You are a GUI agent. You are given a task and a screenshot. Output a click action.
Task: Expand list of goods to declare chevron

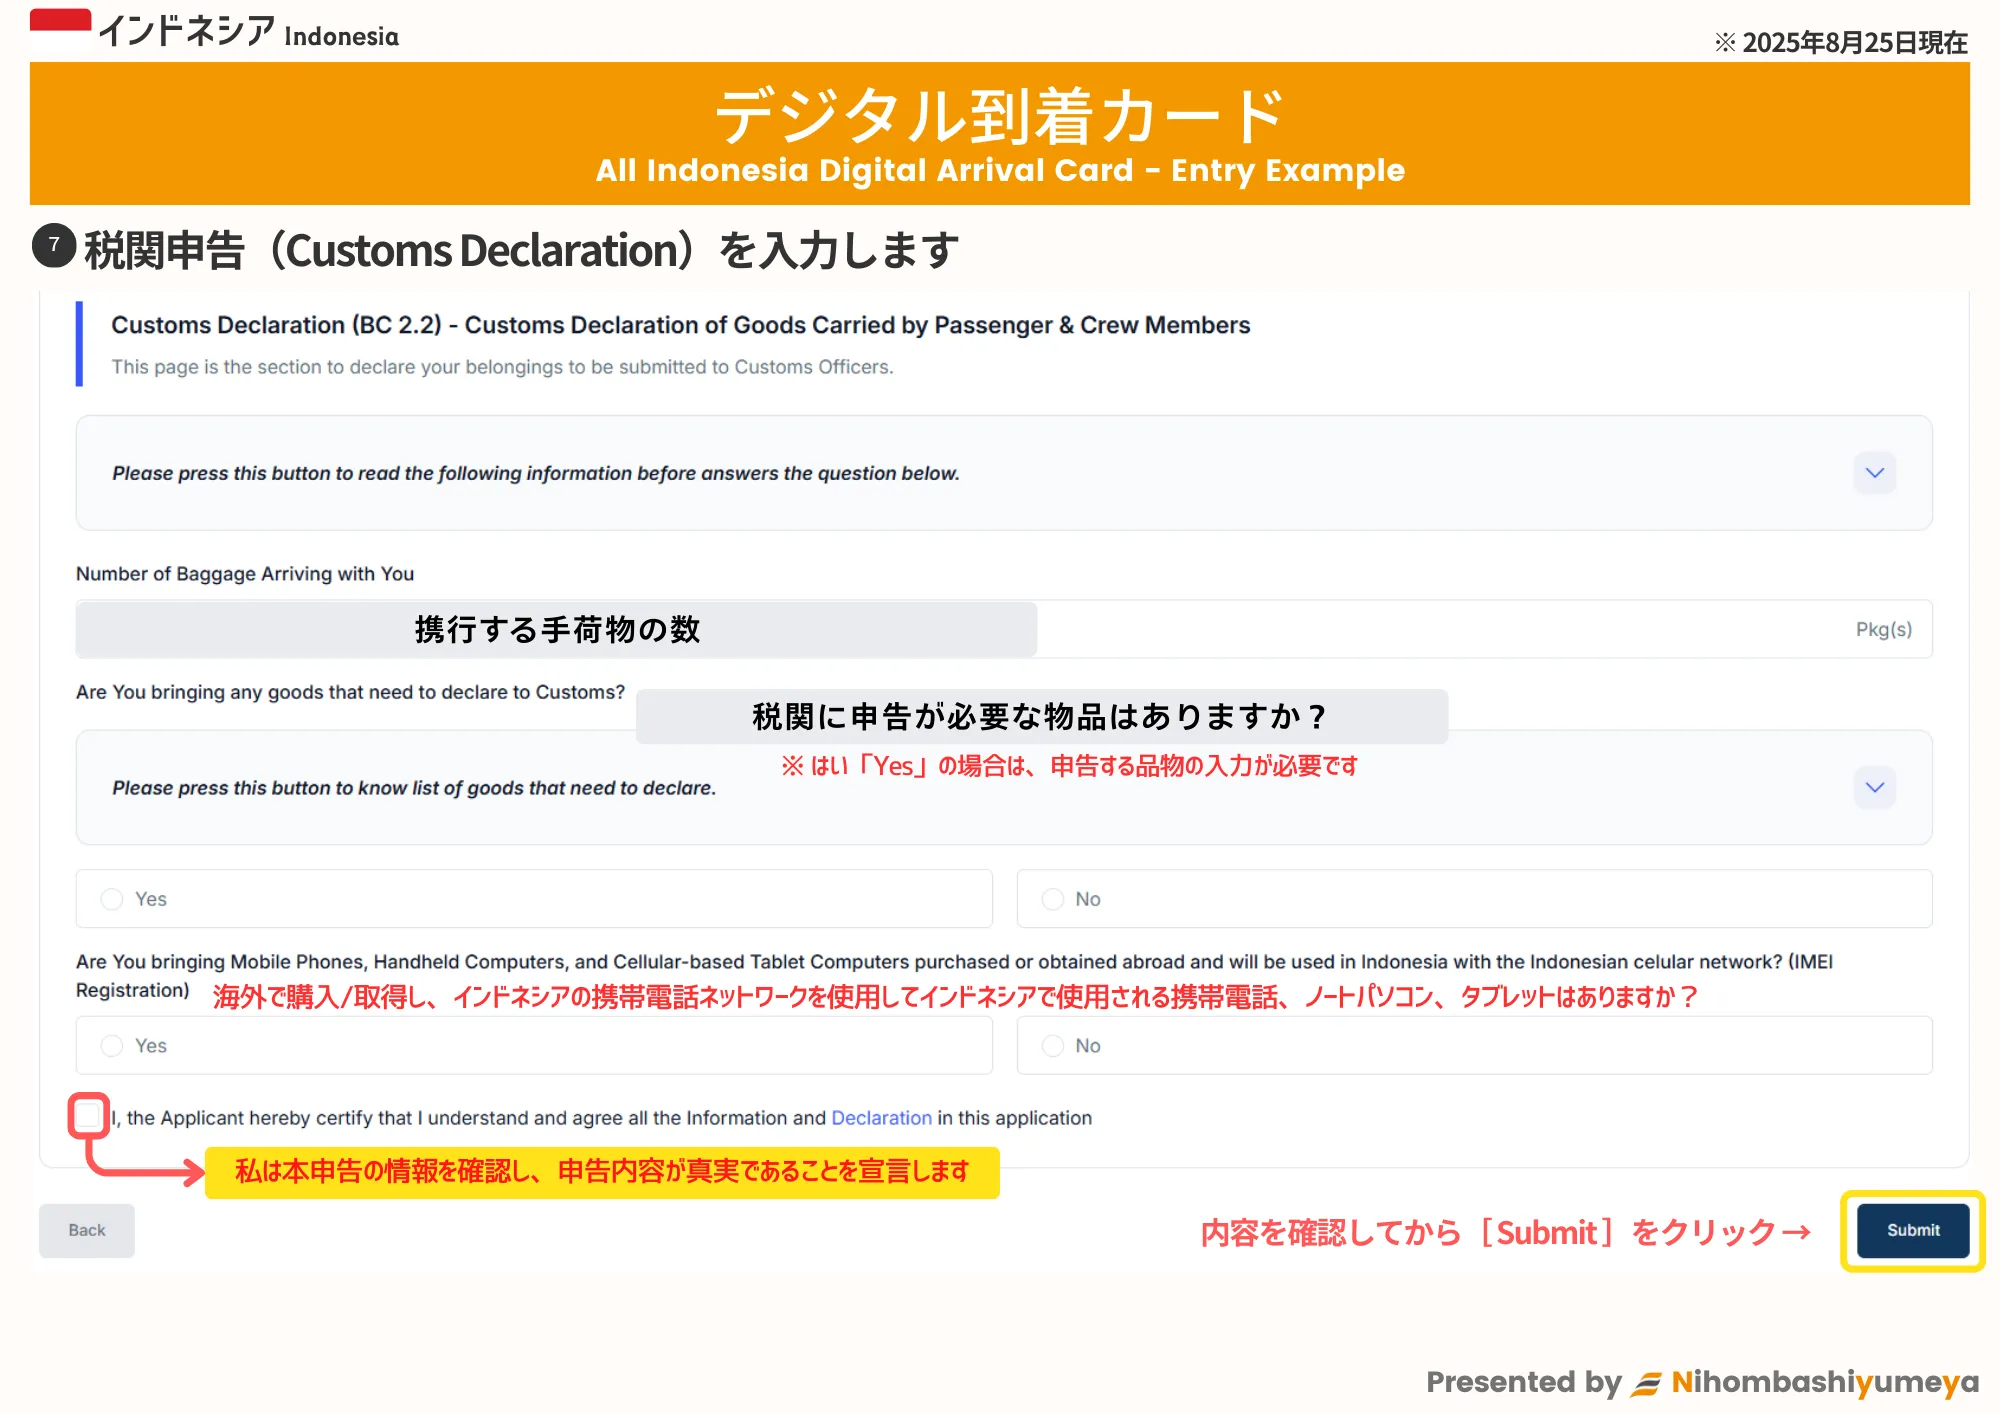click(x=1874, y=788)
